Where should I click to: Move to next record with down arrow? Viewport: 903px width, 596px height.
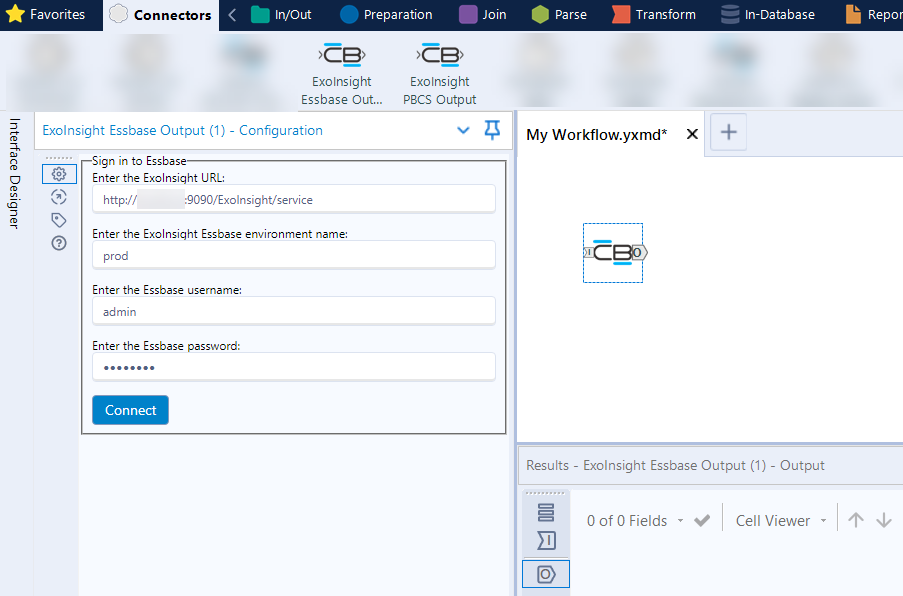[883, 521]
